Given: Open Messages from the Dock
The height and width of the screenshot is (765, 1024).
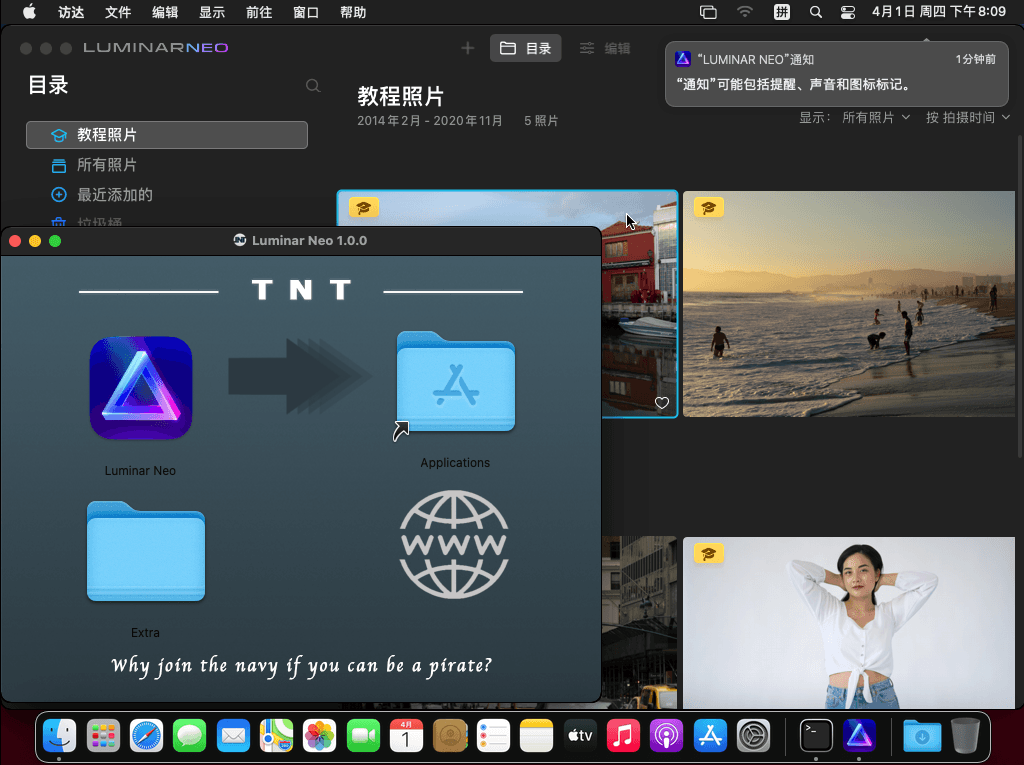Looking at the screenshot, I should (189, 736).
